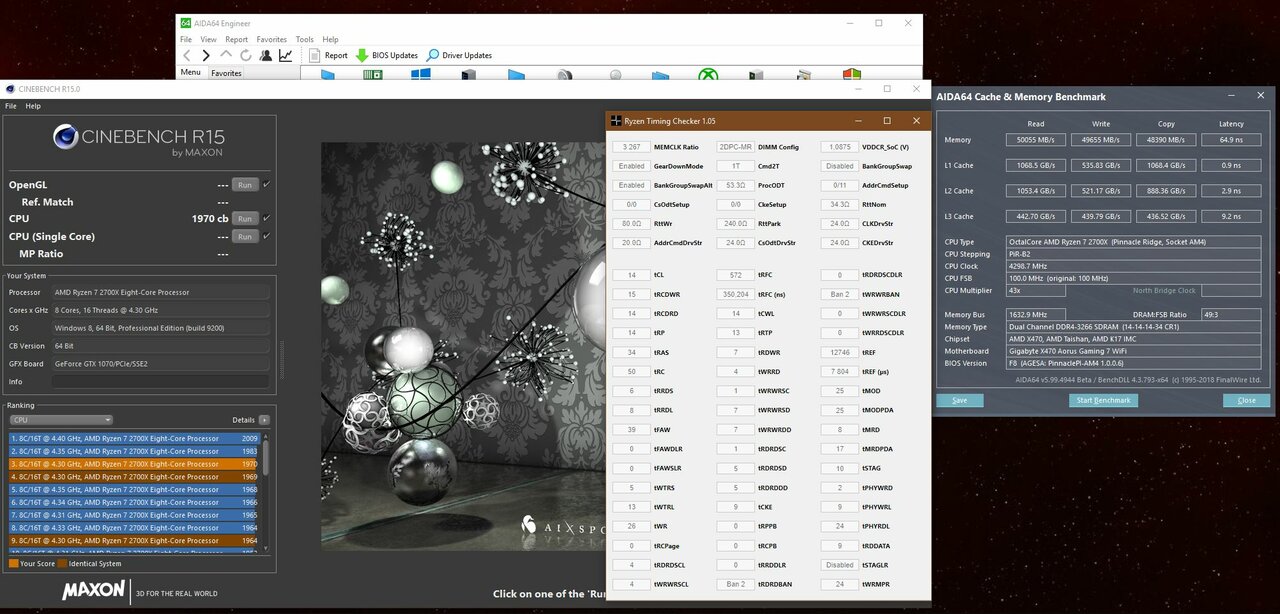1280x614 pixels.
Task: Expand ranking Details arrow button
Action: pos(264,420)
